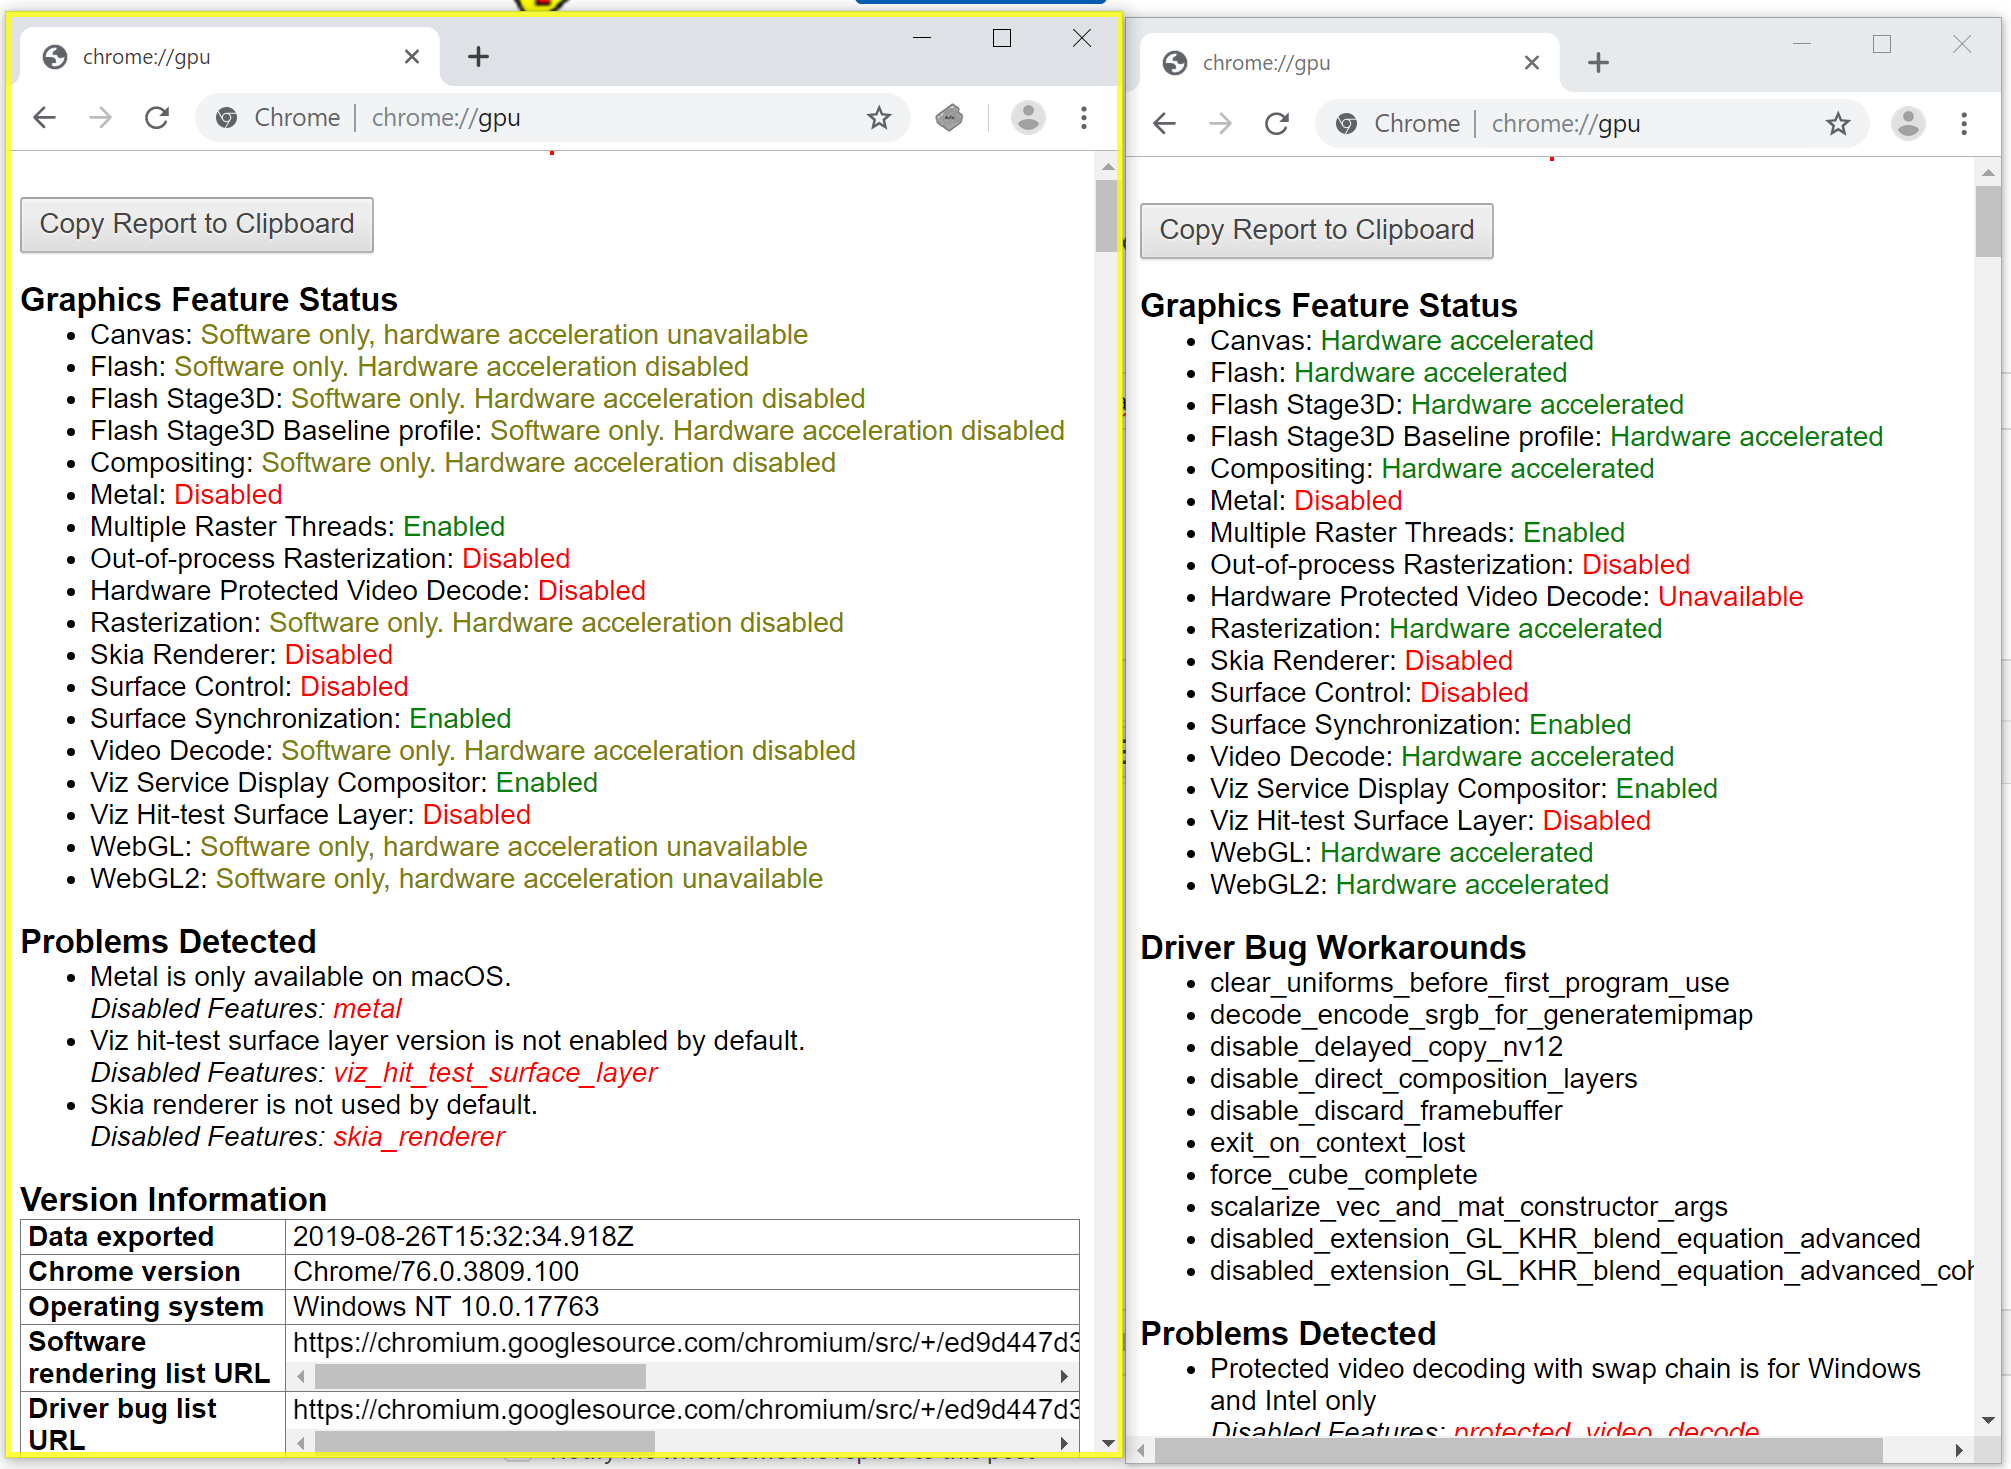
Task: Click site info icon in right address bar
Action: pos(1347,124)
